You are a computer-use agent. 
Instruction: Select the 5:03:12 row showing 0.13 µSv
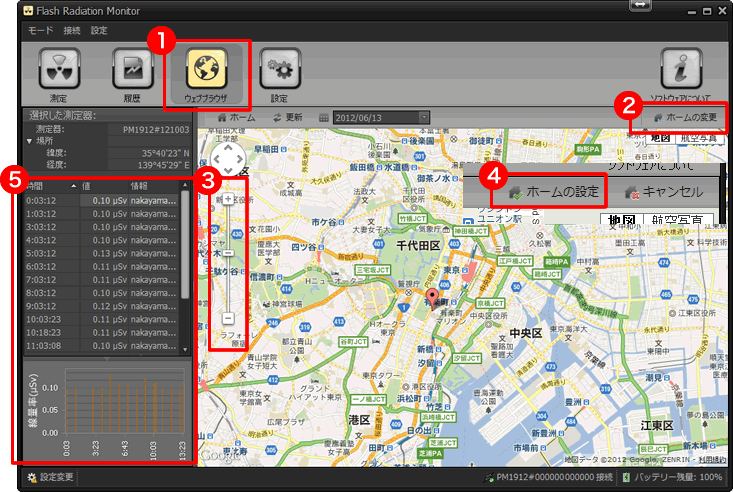pos(102,253)
